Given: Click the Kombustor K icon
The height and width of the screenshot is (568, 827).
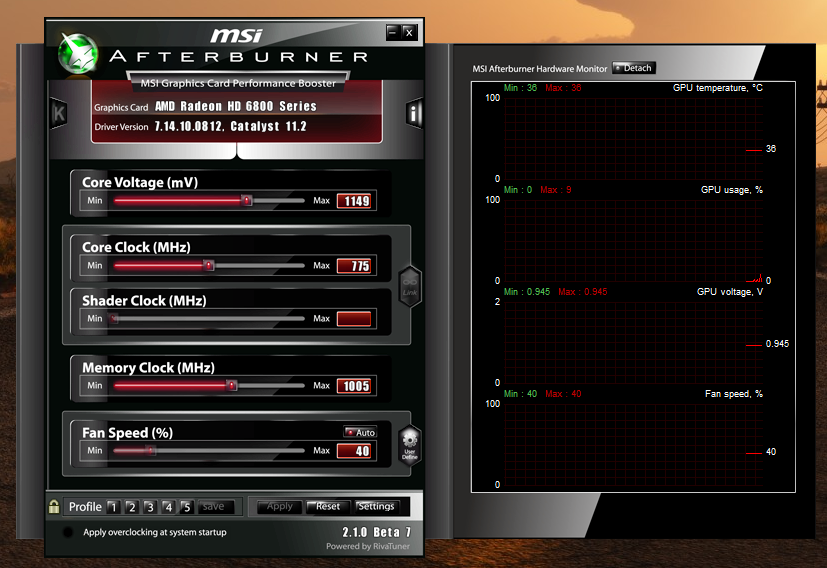Looking at the screenshot, I should point(59,113).
